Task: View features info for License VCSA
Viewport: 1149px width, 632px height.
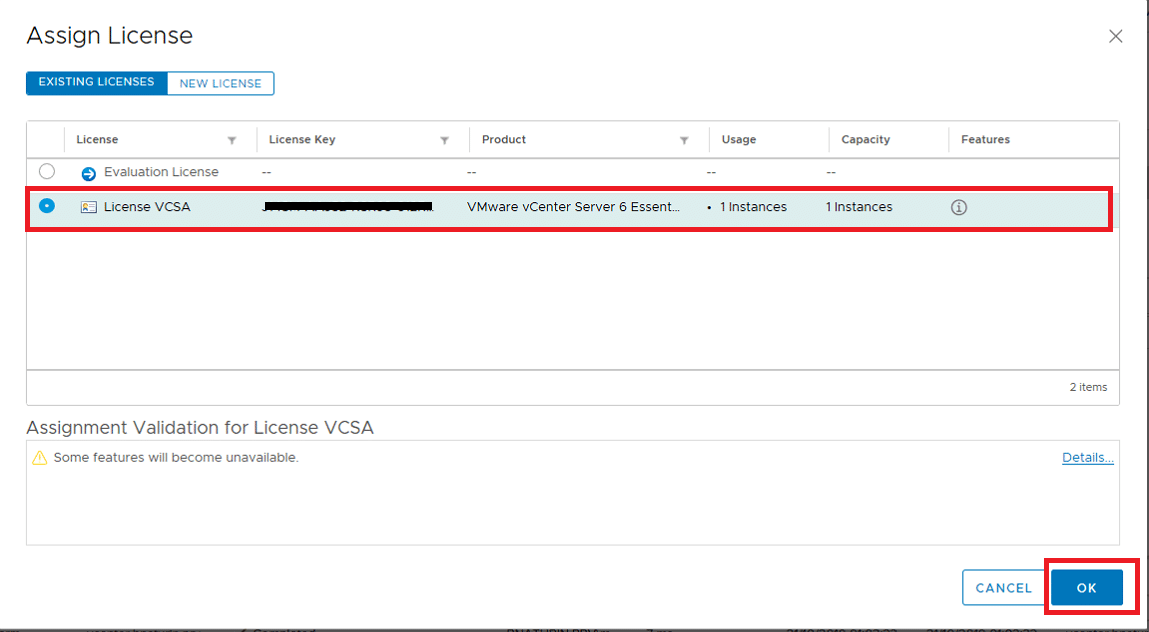Action: pos(958,207)
